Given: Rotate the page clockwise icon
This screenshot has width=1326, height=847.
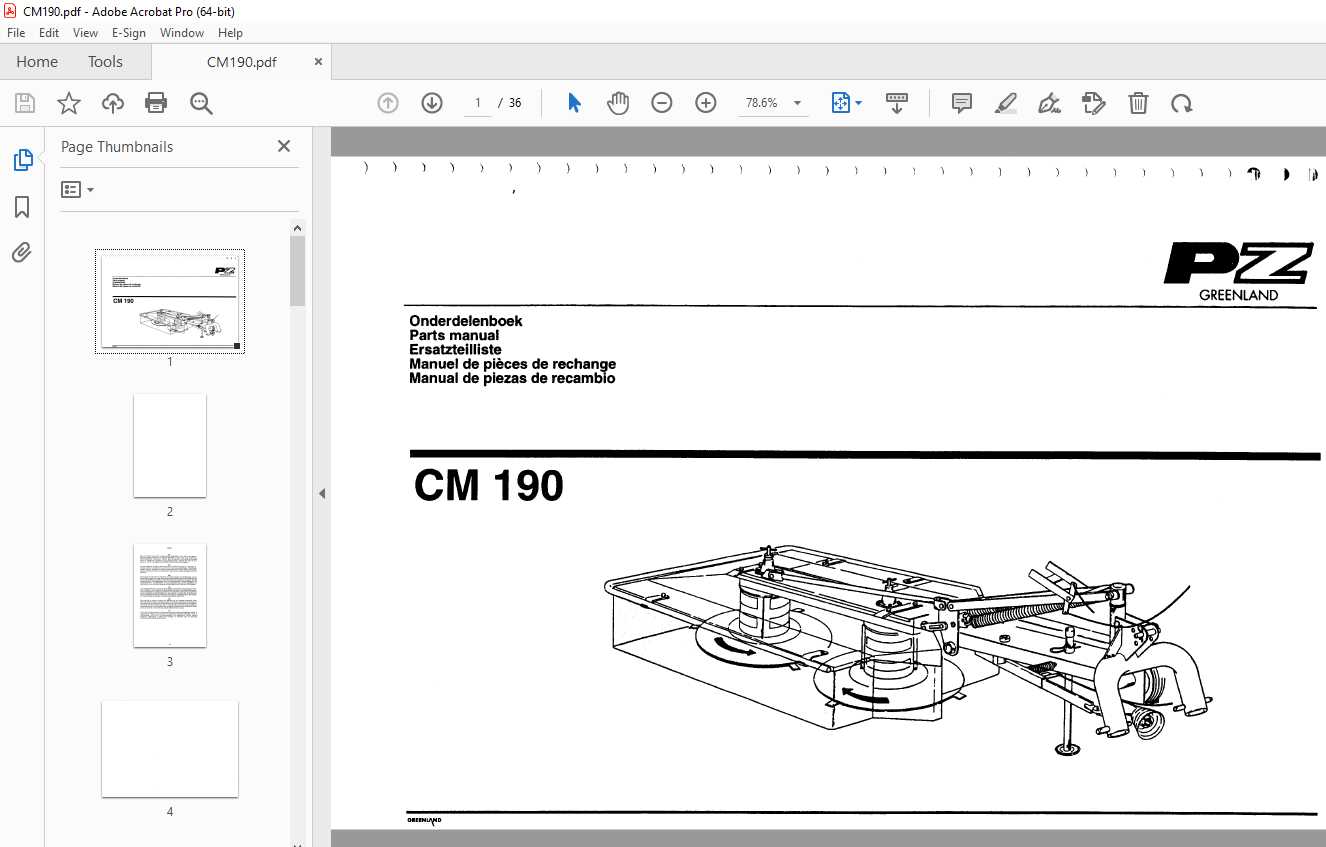Looking at the screenshot, I should [1182, 103].
